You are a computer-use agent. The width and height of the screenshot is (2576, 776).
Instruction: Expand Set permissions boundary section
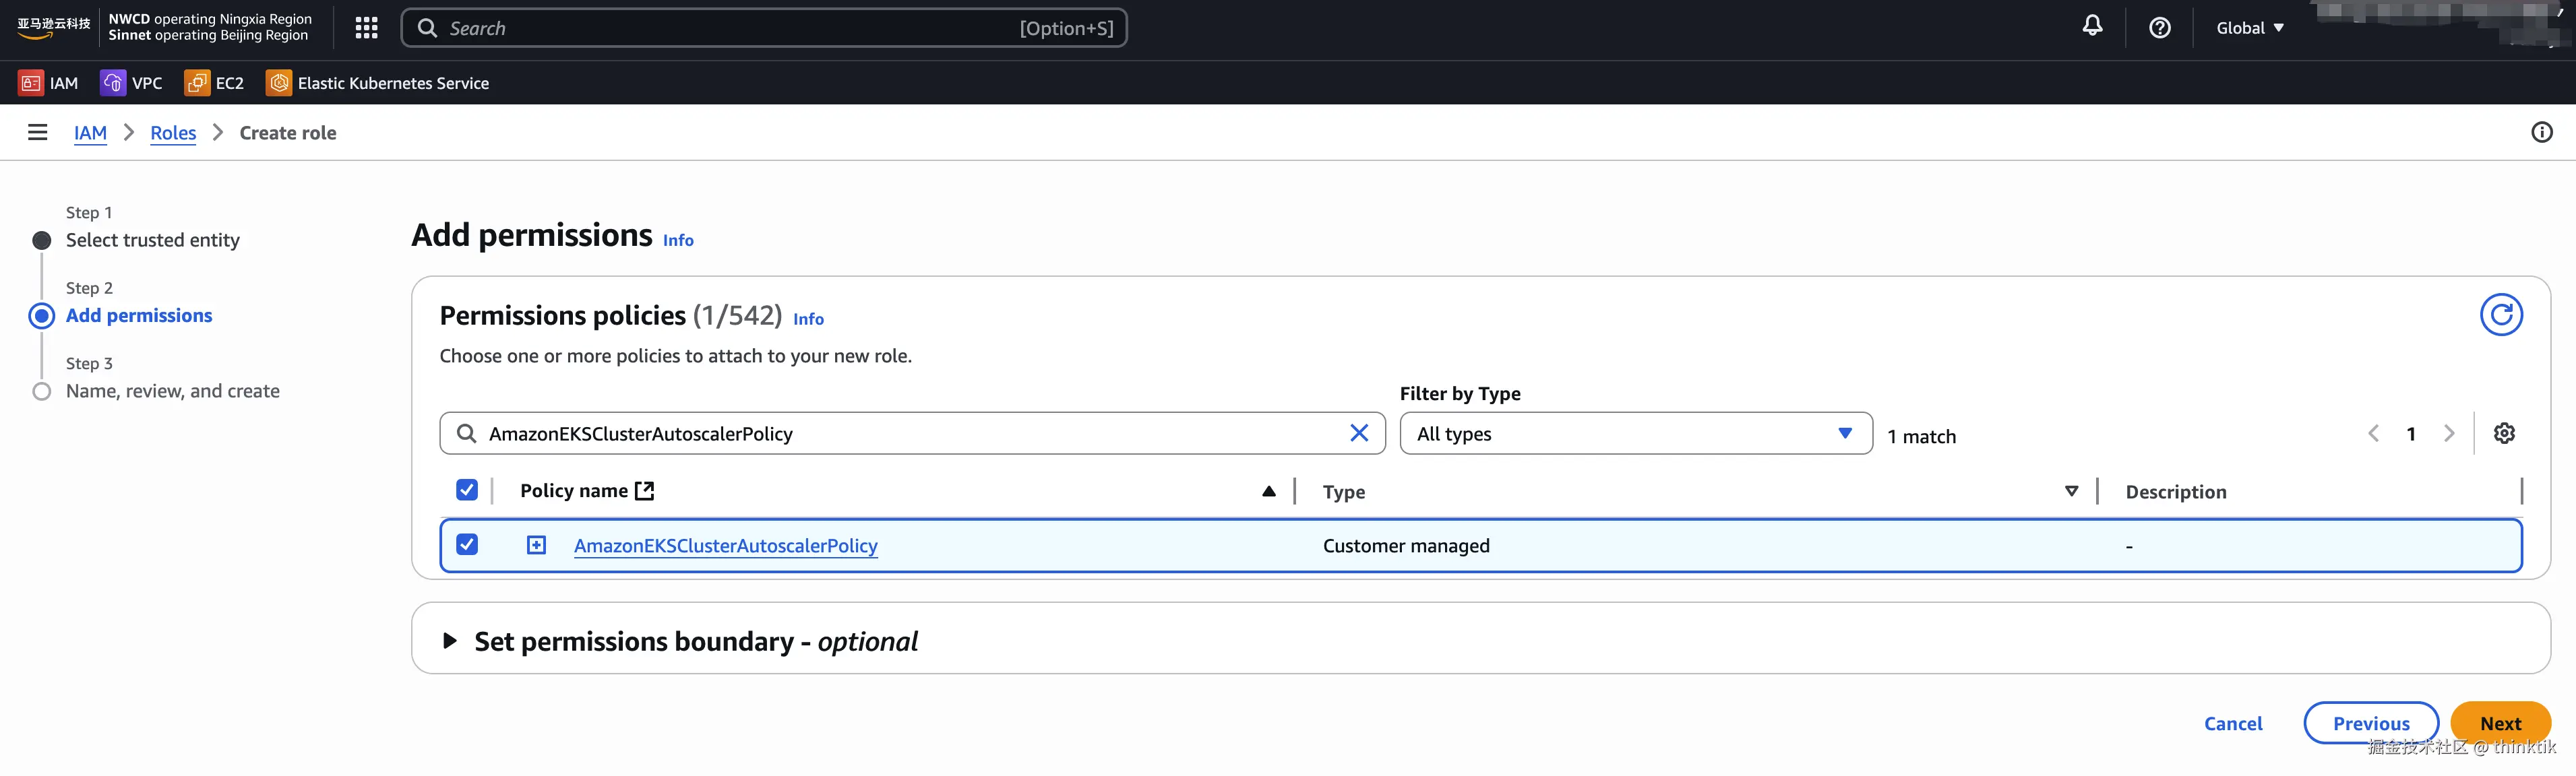(450, 641)
